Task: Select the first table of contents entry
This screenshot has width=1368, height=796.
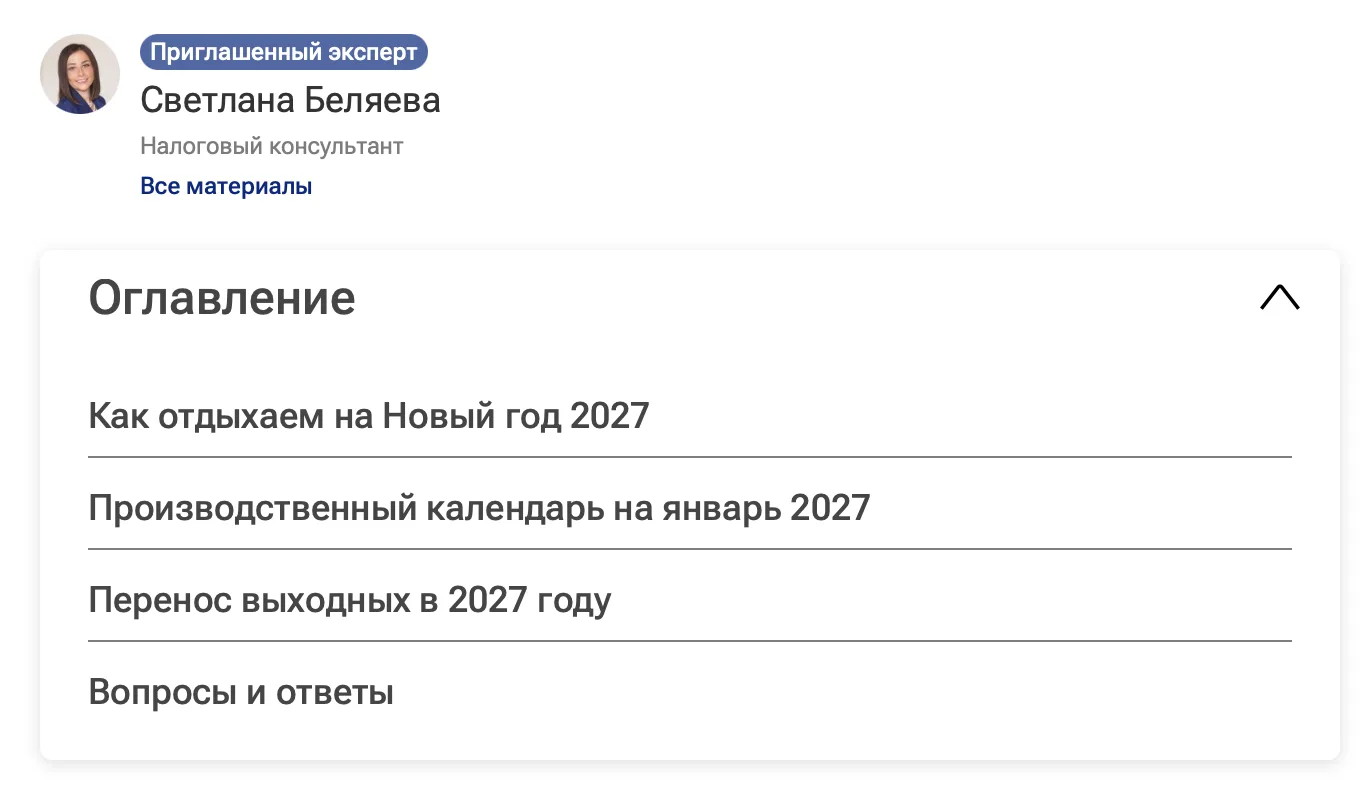Action: (369, 416)
